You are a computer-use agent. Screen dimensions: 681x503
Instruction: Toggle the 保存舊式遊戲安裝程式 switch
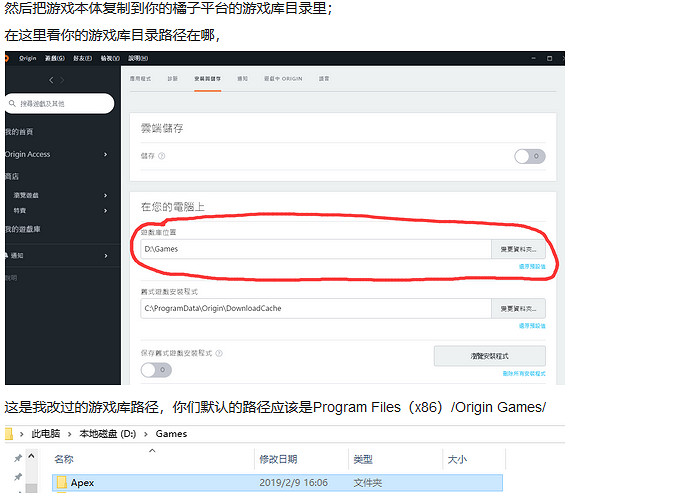(156, 370)
